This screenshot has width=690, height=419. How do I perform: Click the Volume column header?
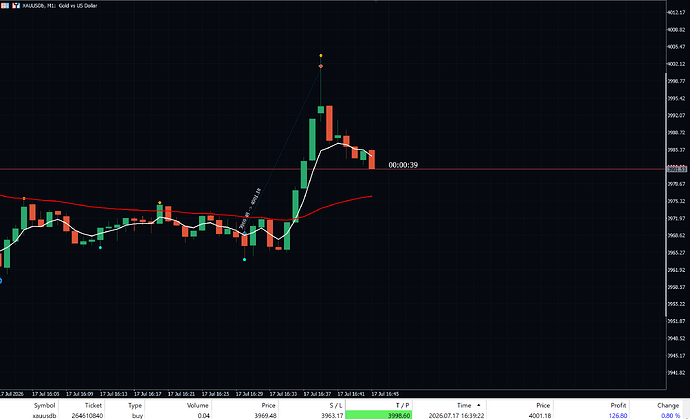click(198, 405)
